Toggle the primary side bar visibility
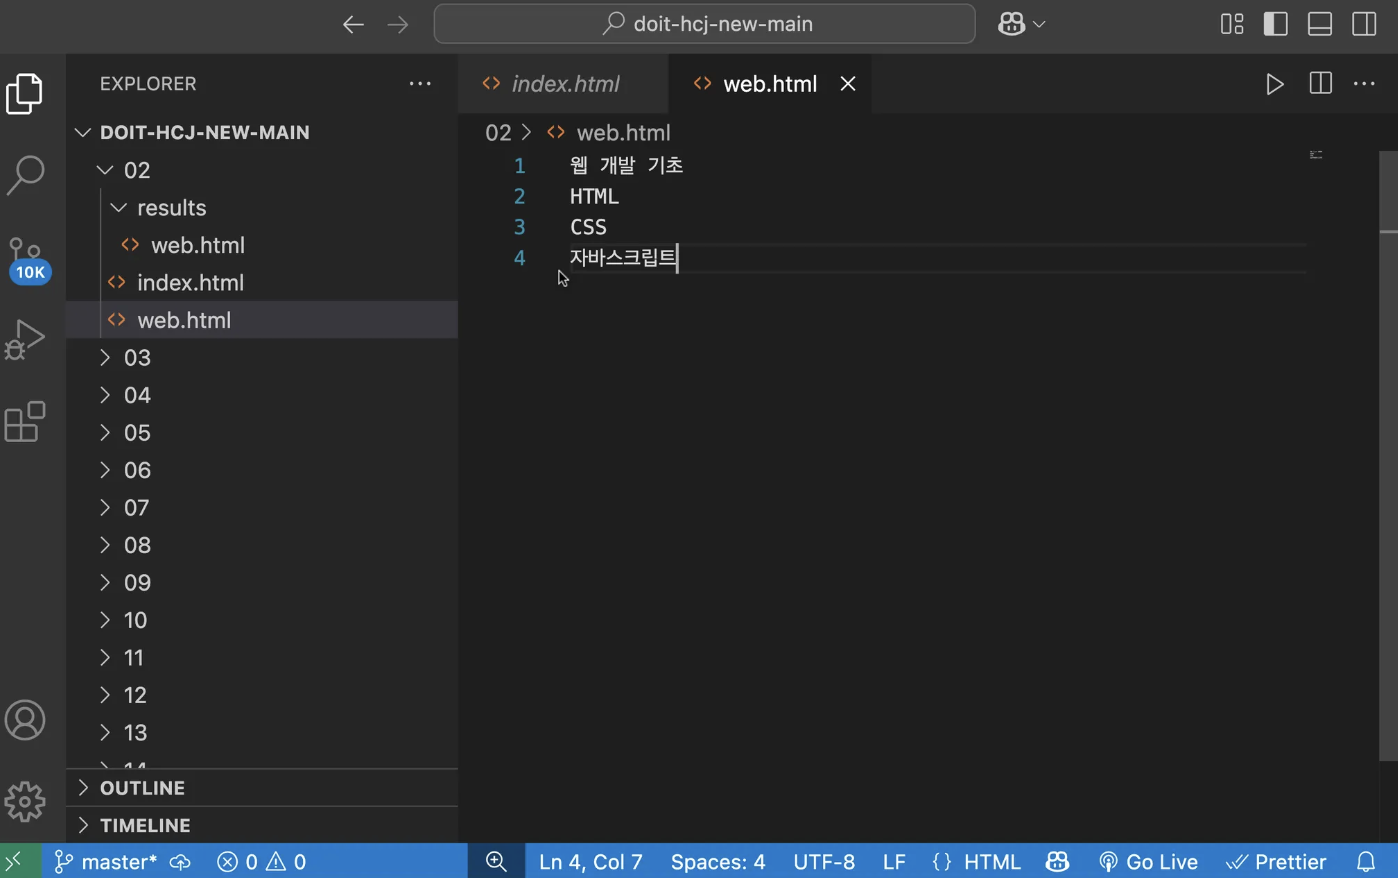 [1276, 24]
